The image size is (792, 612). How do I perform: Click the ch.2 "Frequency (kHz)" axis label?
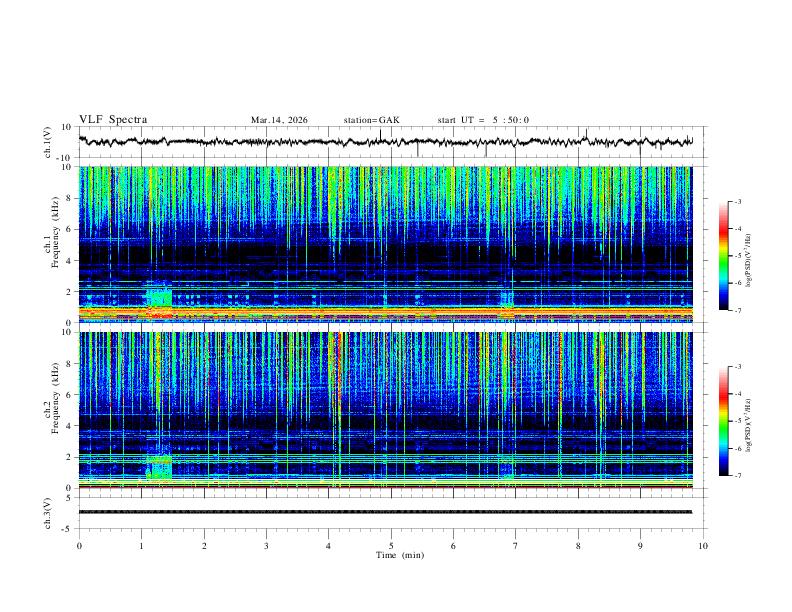click(x=55, y=398)
